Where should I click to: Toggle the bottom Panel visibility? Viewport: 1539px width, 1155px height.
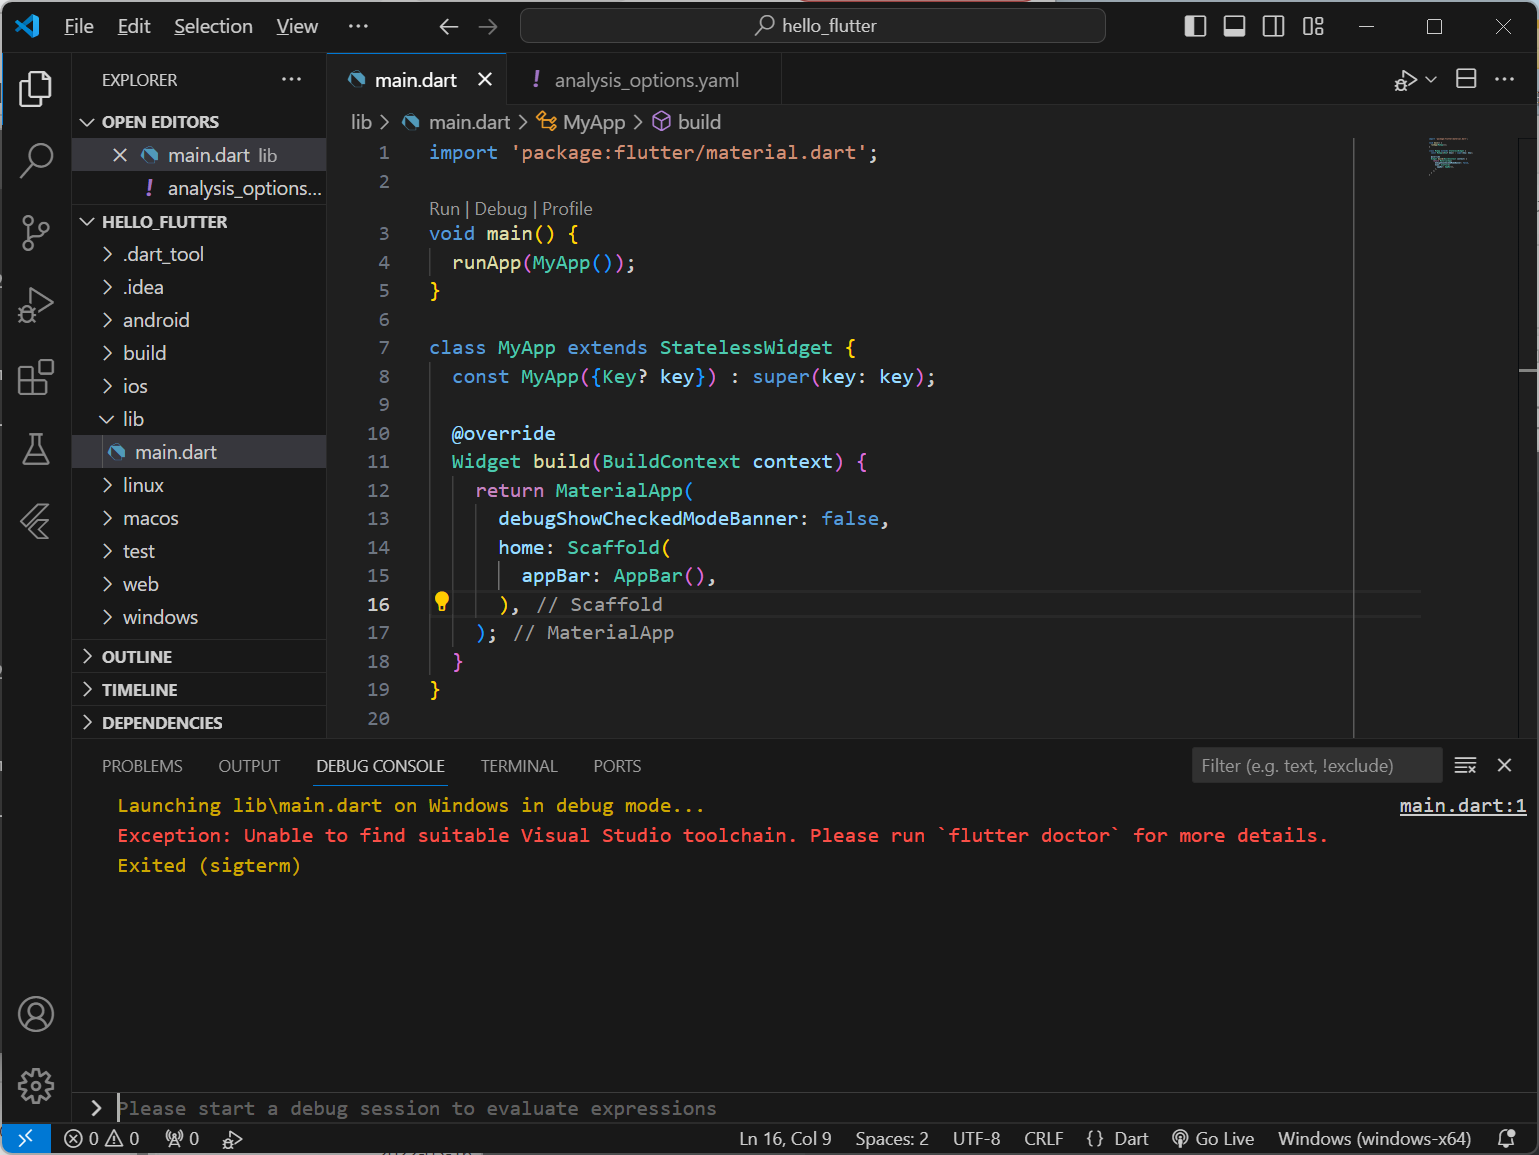coord(1234,26)
